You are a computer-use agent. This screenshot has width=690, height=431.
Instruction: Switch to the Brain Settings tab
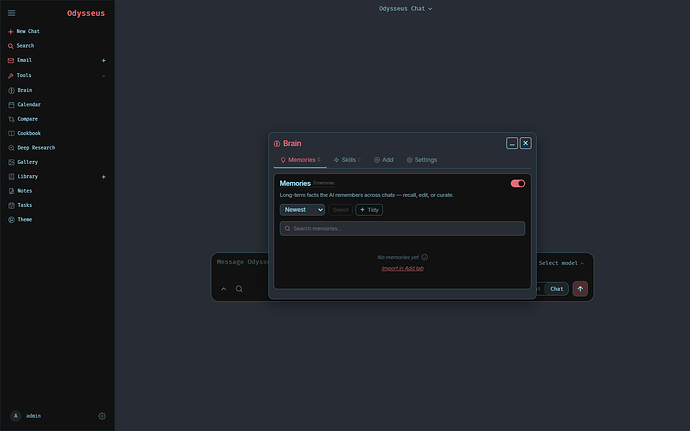[422, 160]
